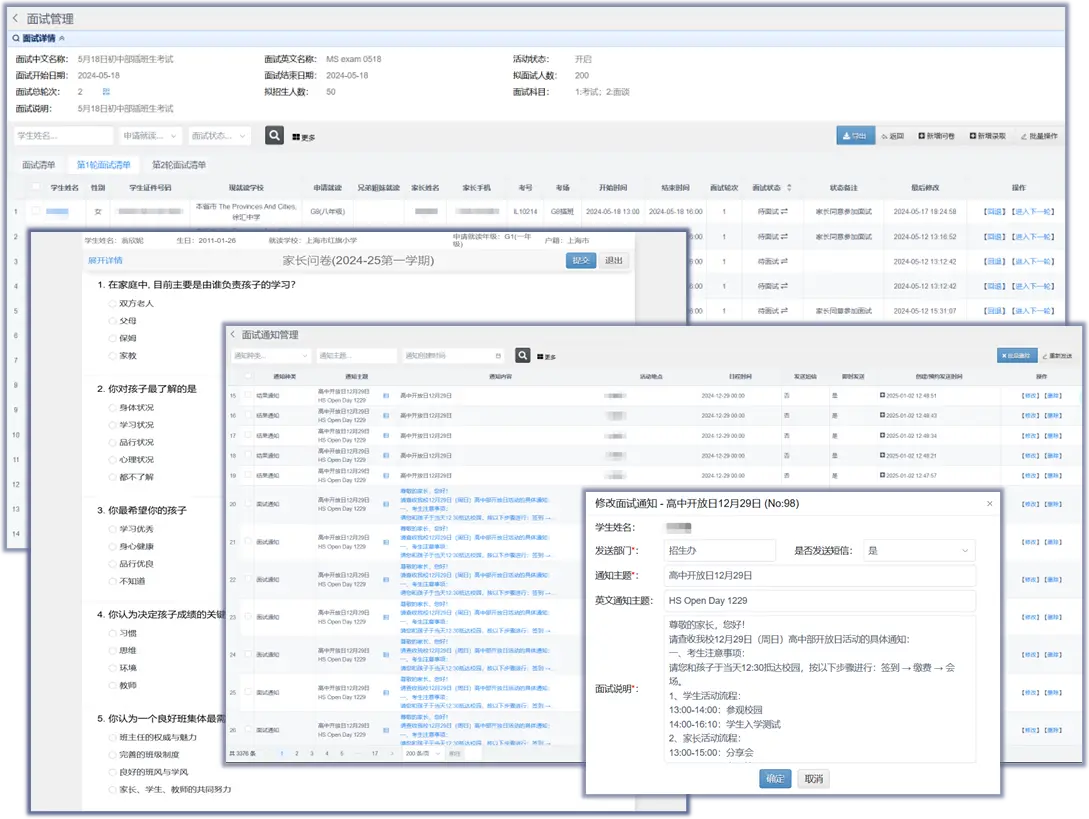Click back arrow beside 面试管理 title
Image resolution: width=1089 pixels, height=819 pixels.
point(15,18)
